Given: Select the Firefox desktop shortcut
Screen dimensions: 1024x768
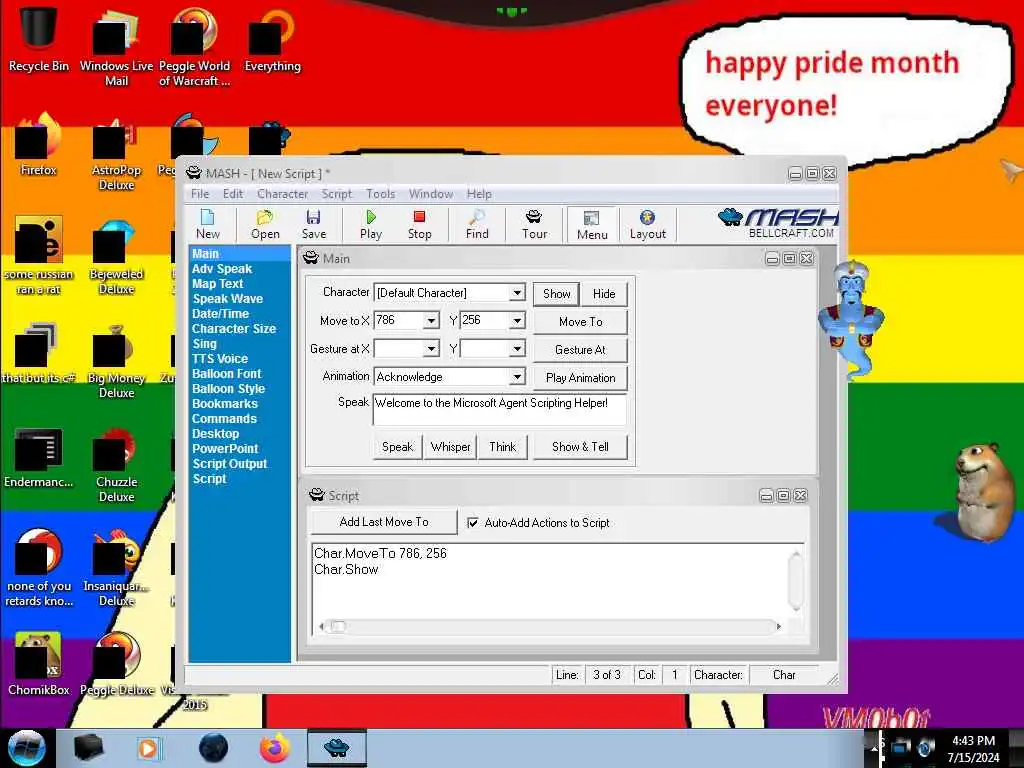Looking at the screenshot, I should click(39, 145).
